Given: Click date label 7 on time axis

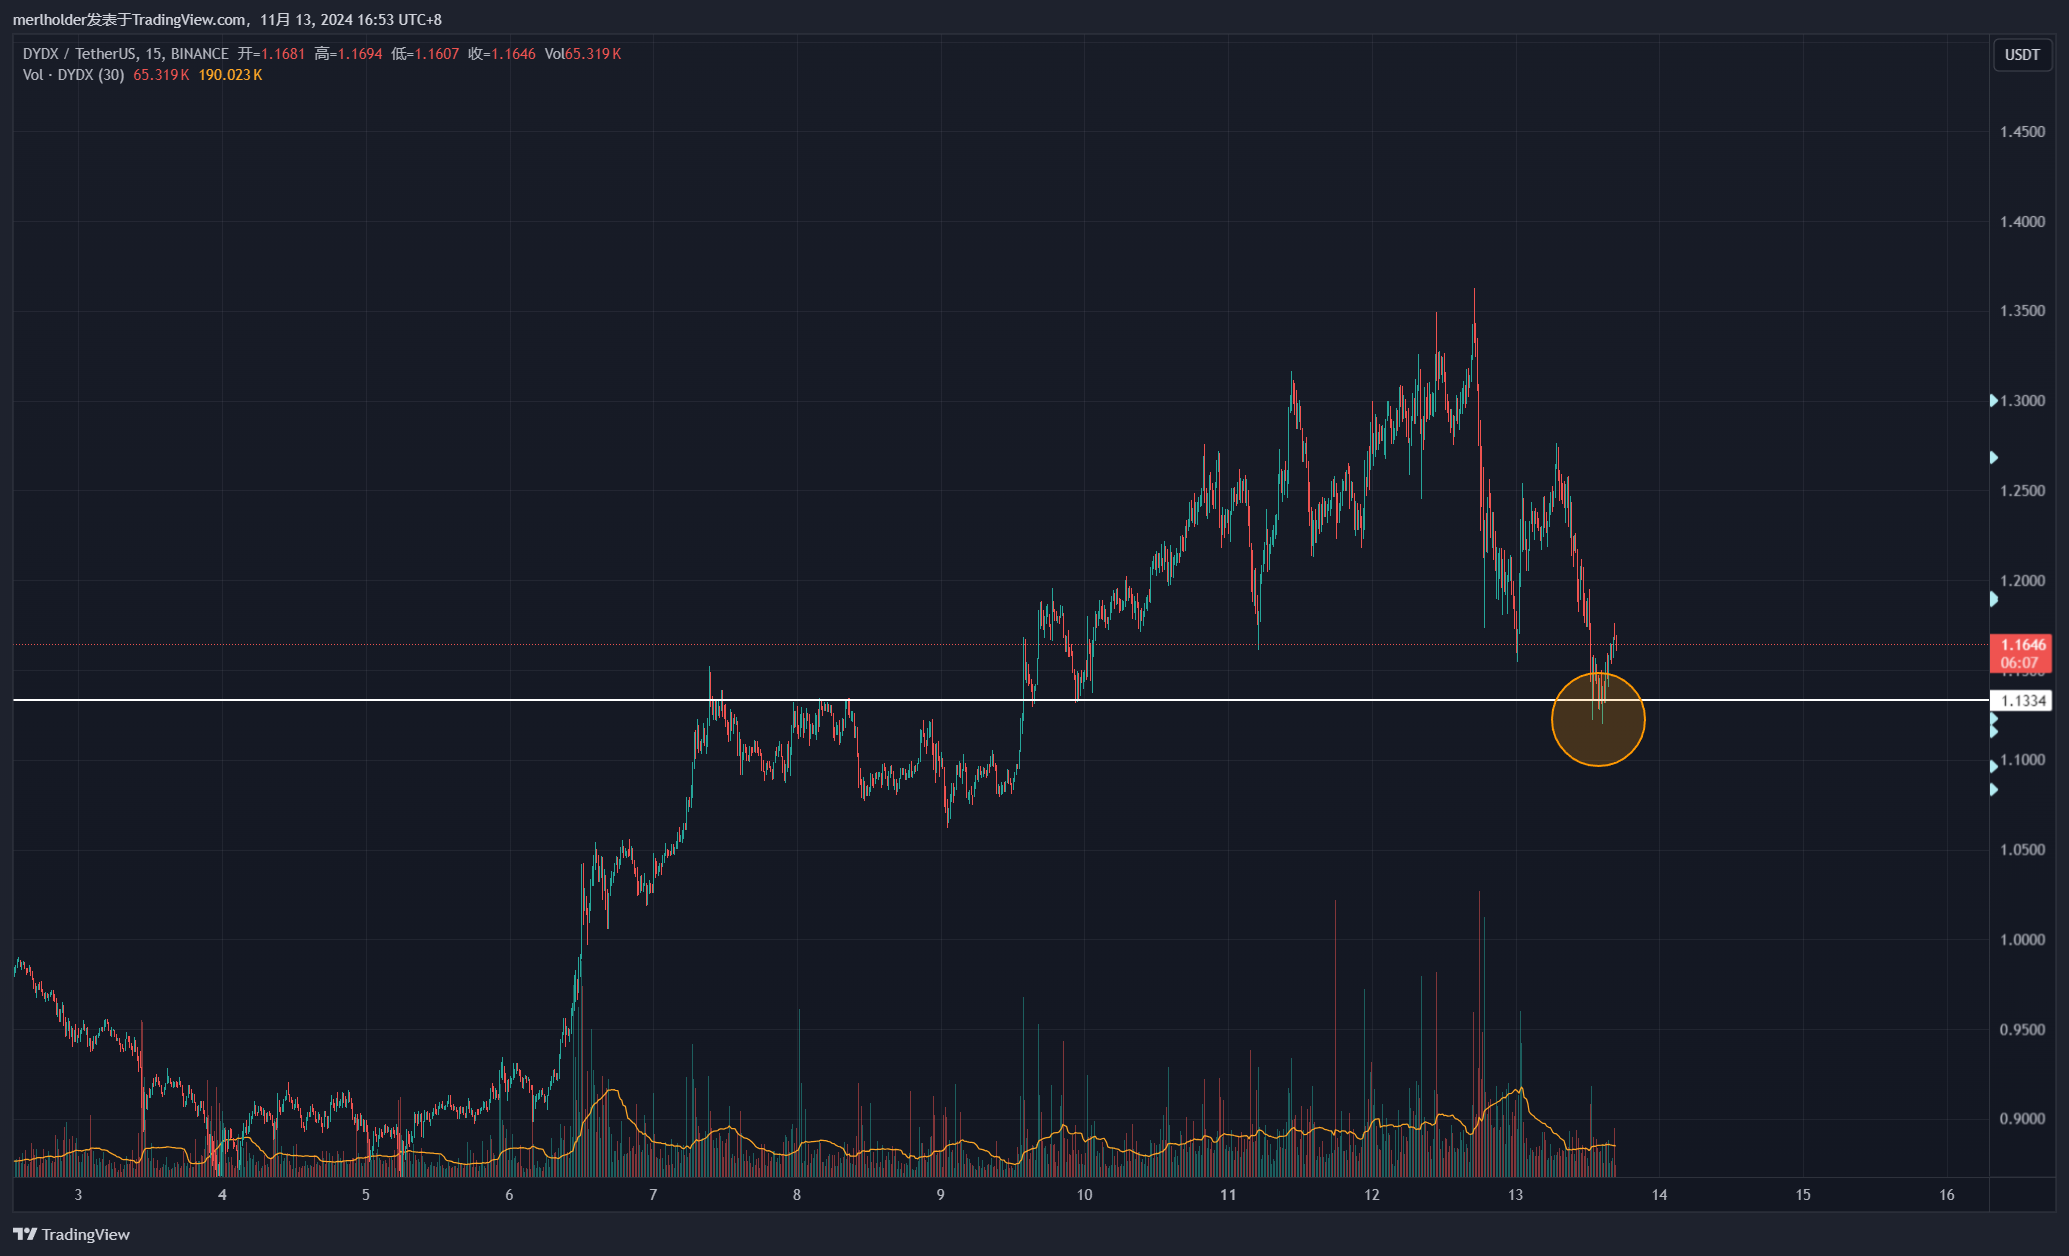Looking at the screenshot, I should point(653,1195).
